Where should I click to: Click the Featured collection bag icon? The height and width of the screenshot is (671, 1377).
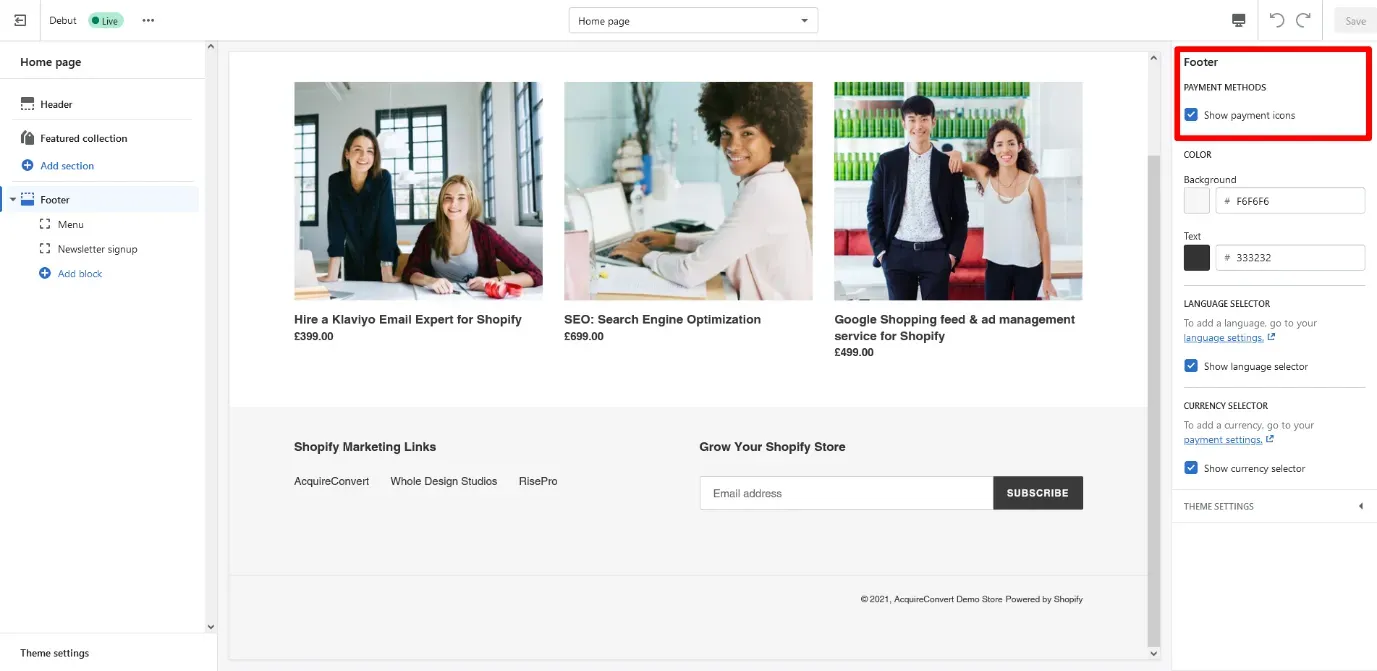pyautogui.click(x=28, y=138)
